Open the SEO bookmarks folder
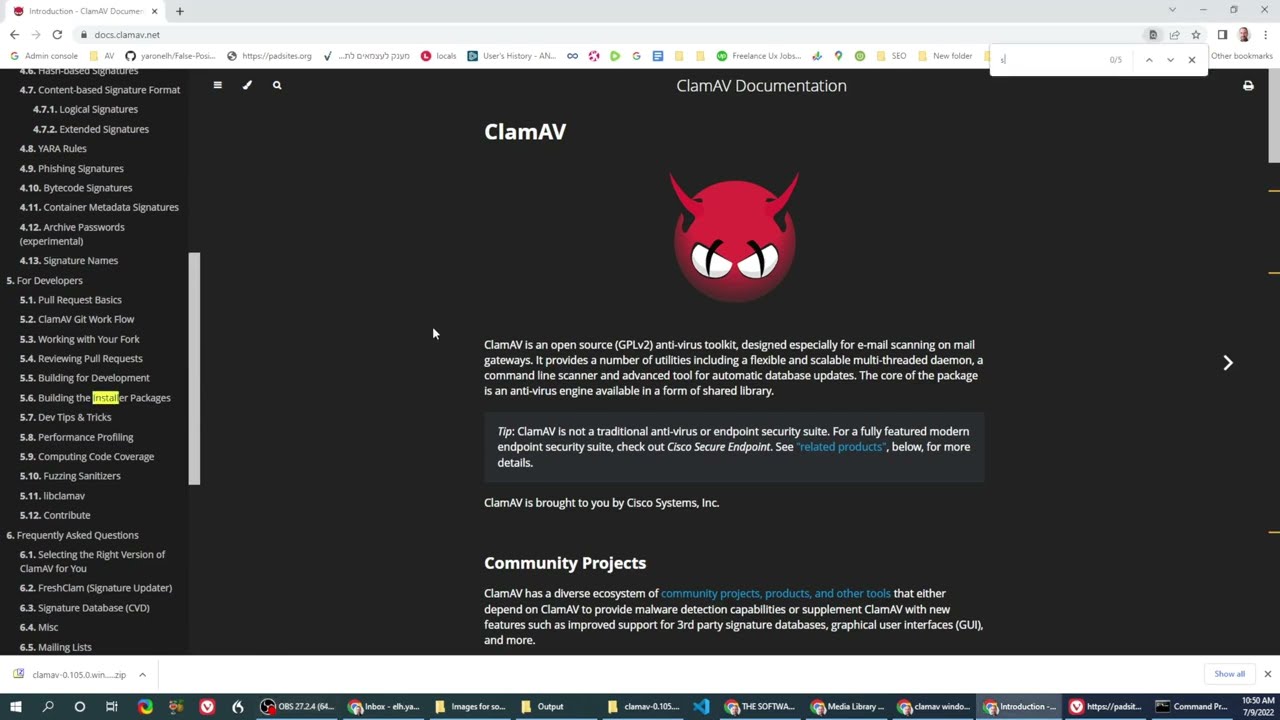The width and height of the screenshot is (1280, 720). 890,56
